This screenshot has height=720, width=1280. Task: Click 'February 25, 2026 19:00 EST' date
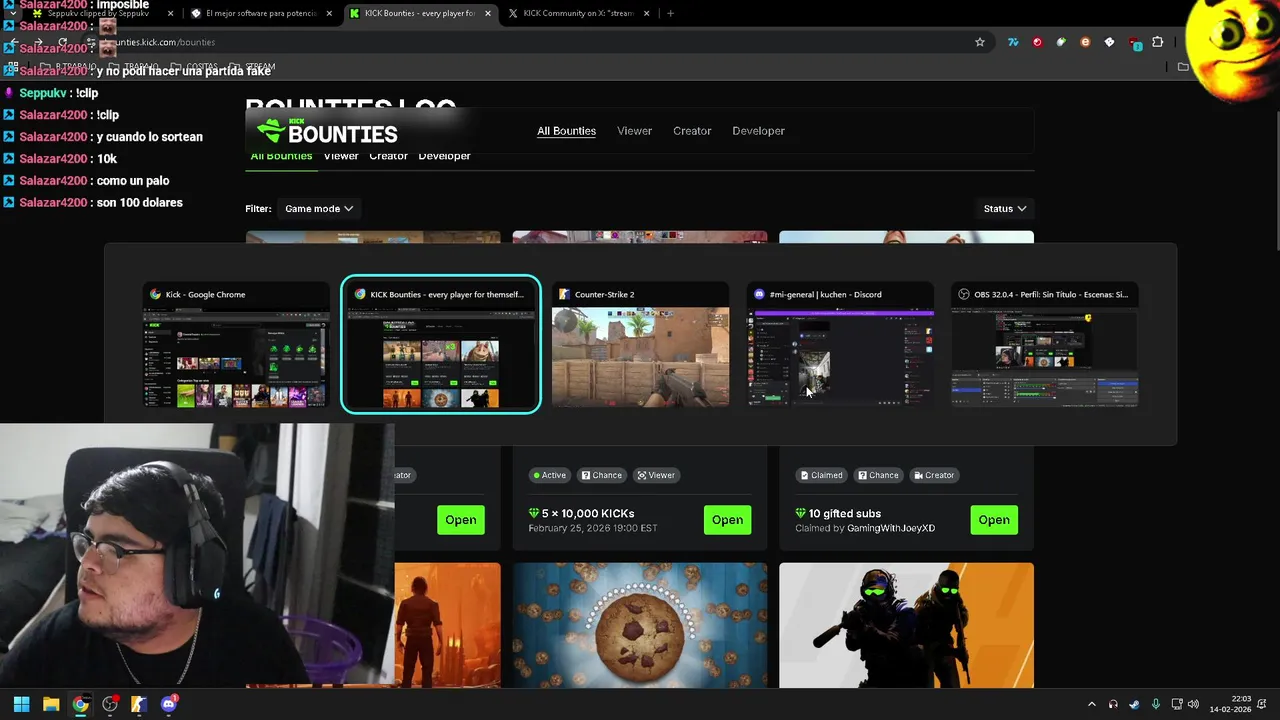click(x=593, y=528)
